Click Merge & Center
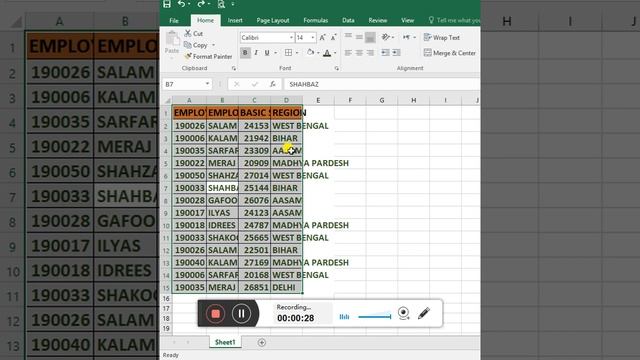This screenshot has width=640, height=360. click(450, 53)
